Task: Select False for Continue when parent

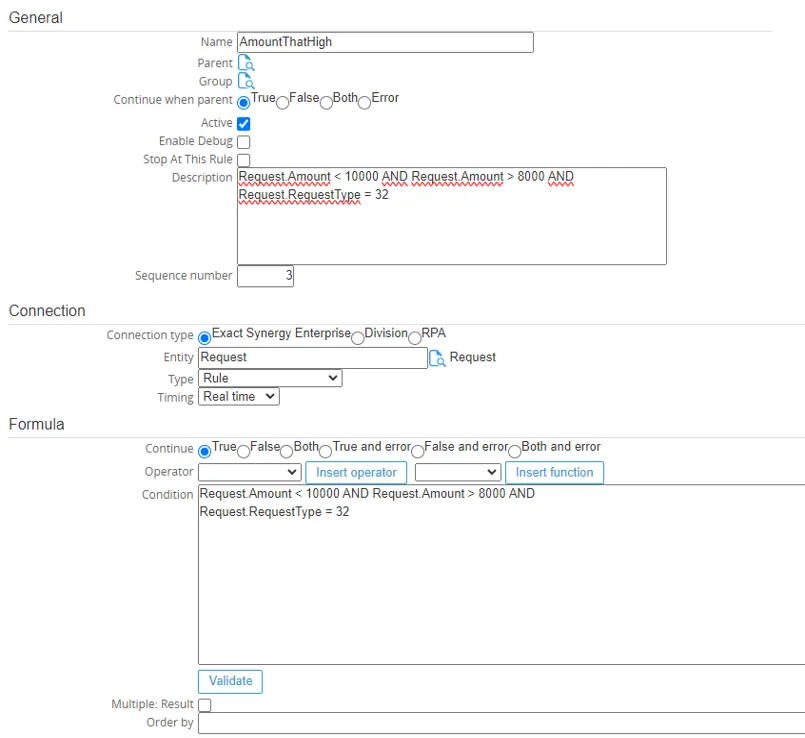Action: pos(282,102)
